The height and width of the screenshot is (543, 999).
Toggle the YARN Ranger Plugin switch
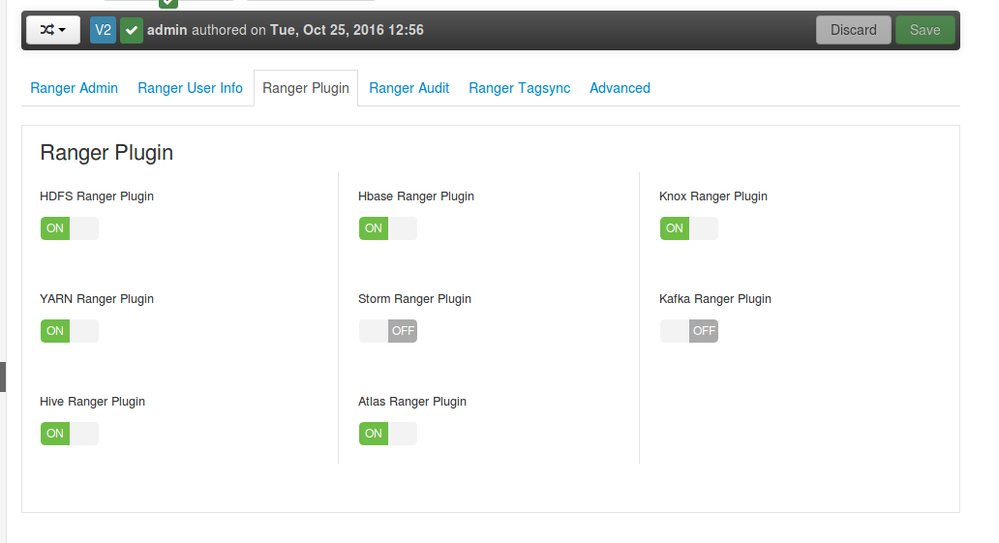pos(69,331)
